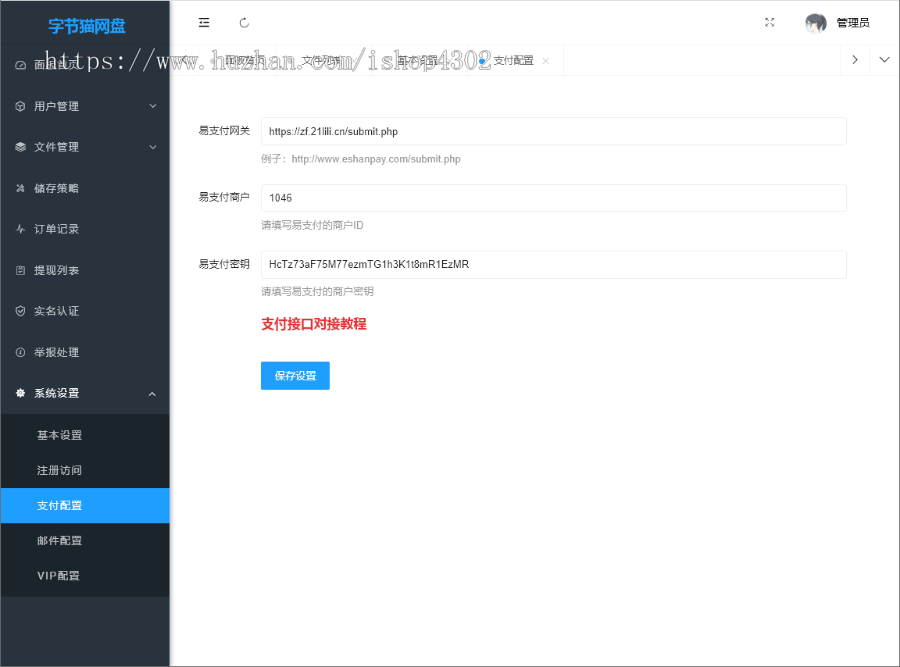Click the admin avatar picture
This screenshot has height=667, width=900.
tap(816, 23)
